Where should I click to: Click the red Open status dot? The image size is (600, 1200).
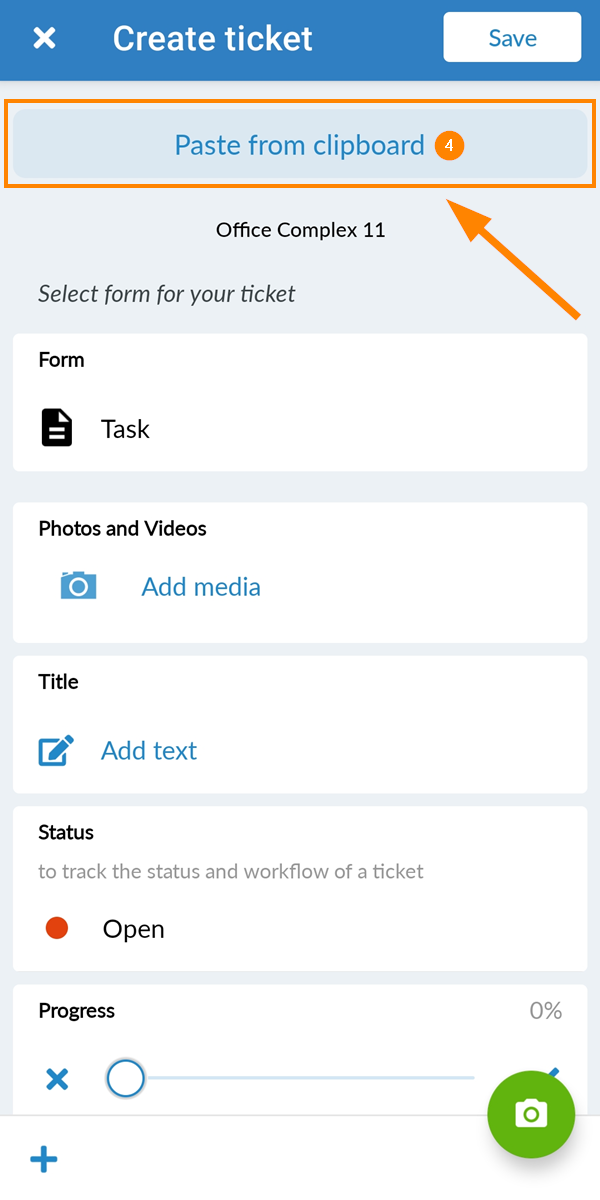(57, 929)
